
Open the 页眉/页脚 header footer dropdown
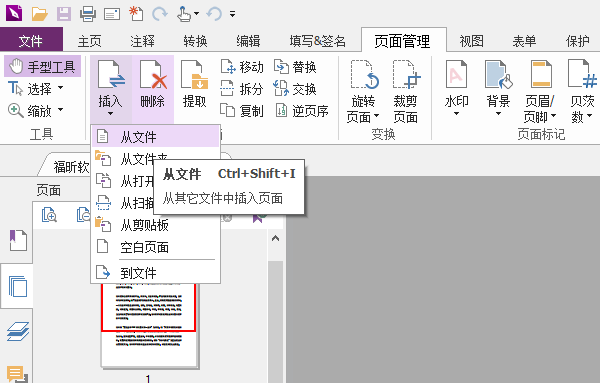point(540,91)
